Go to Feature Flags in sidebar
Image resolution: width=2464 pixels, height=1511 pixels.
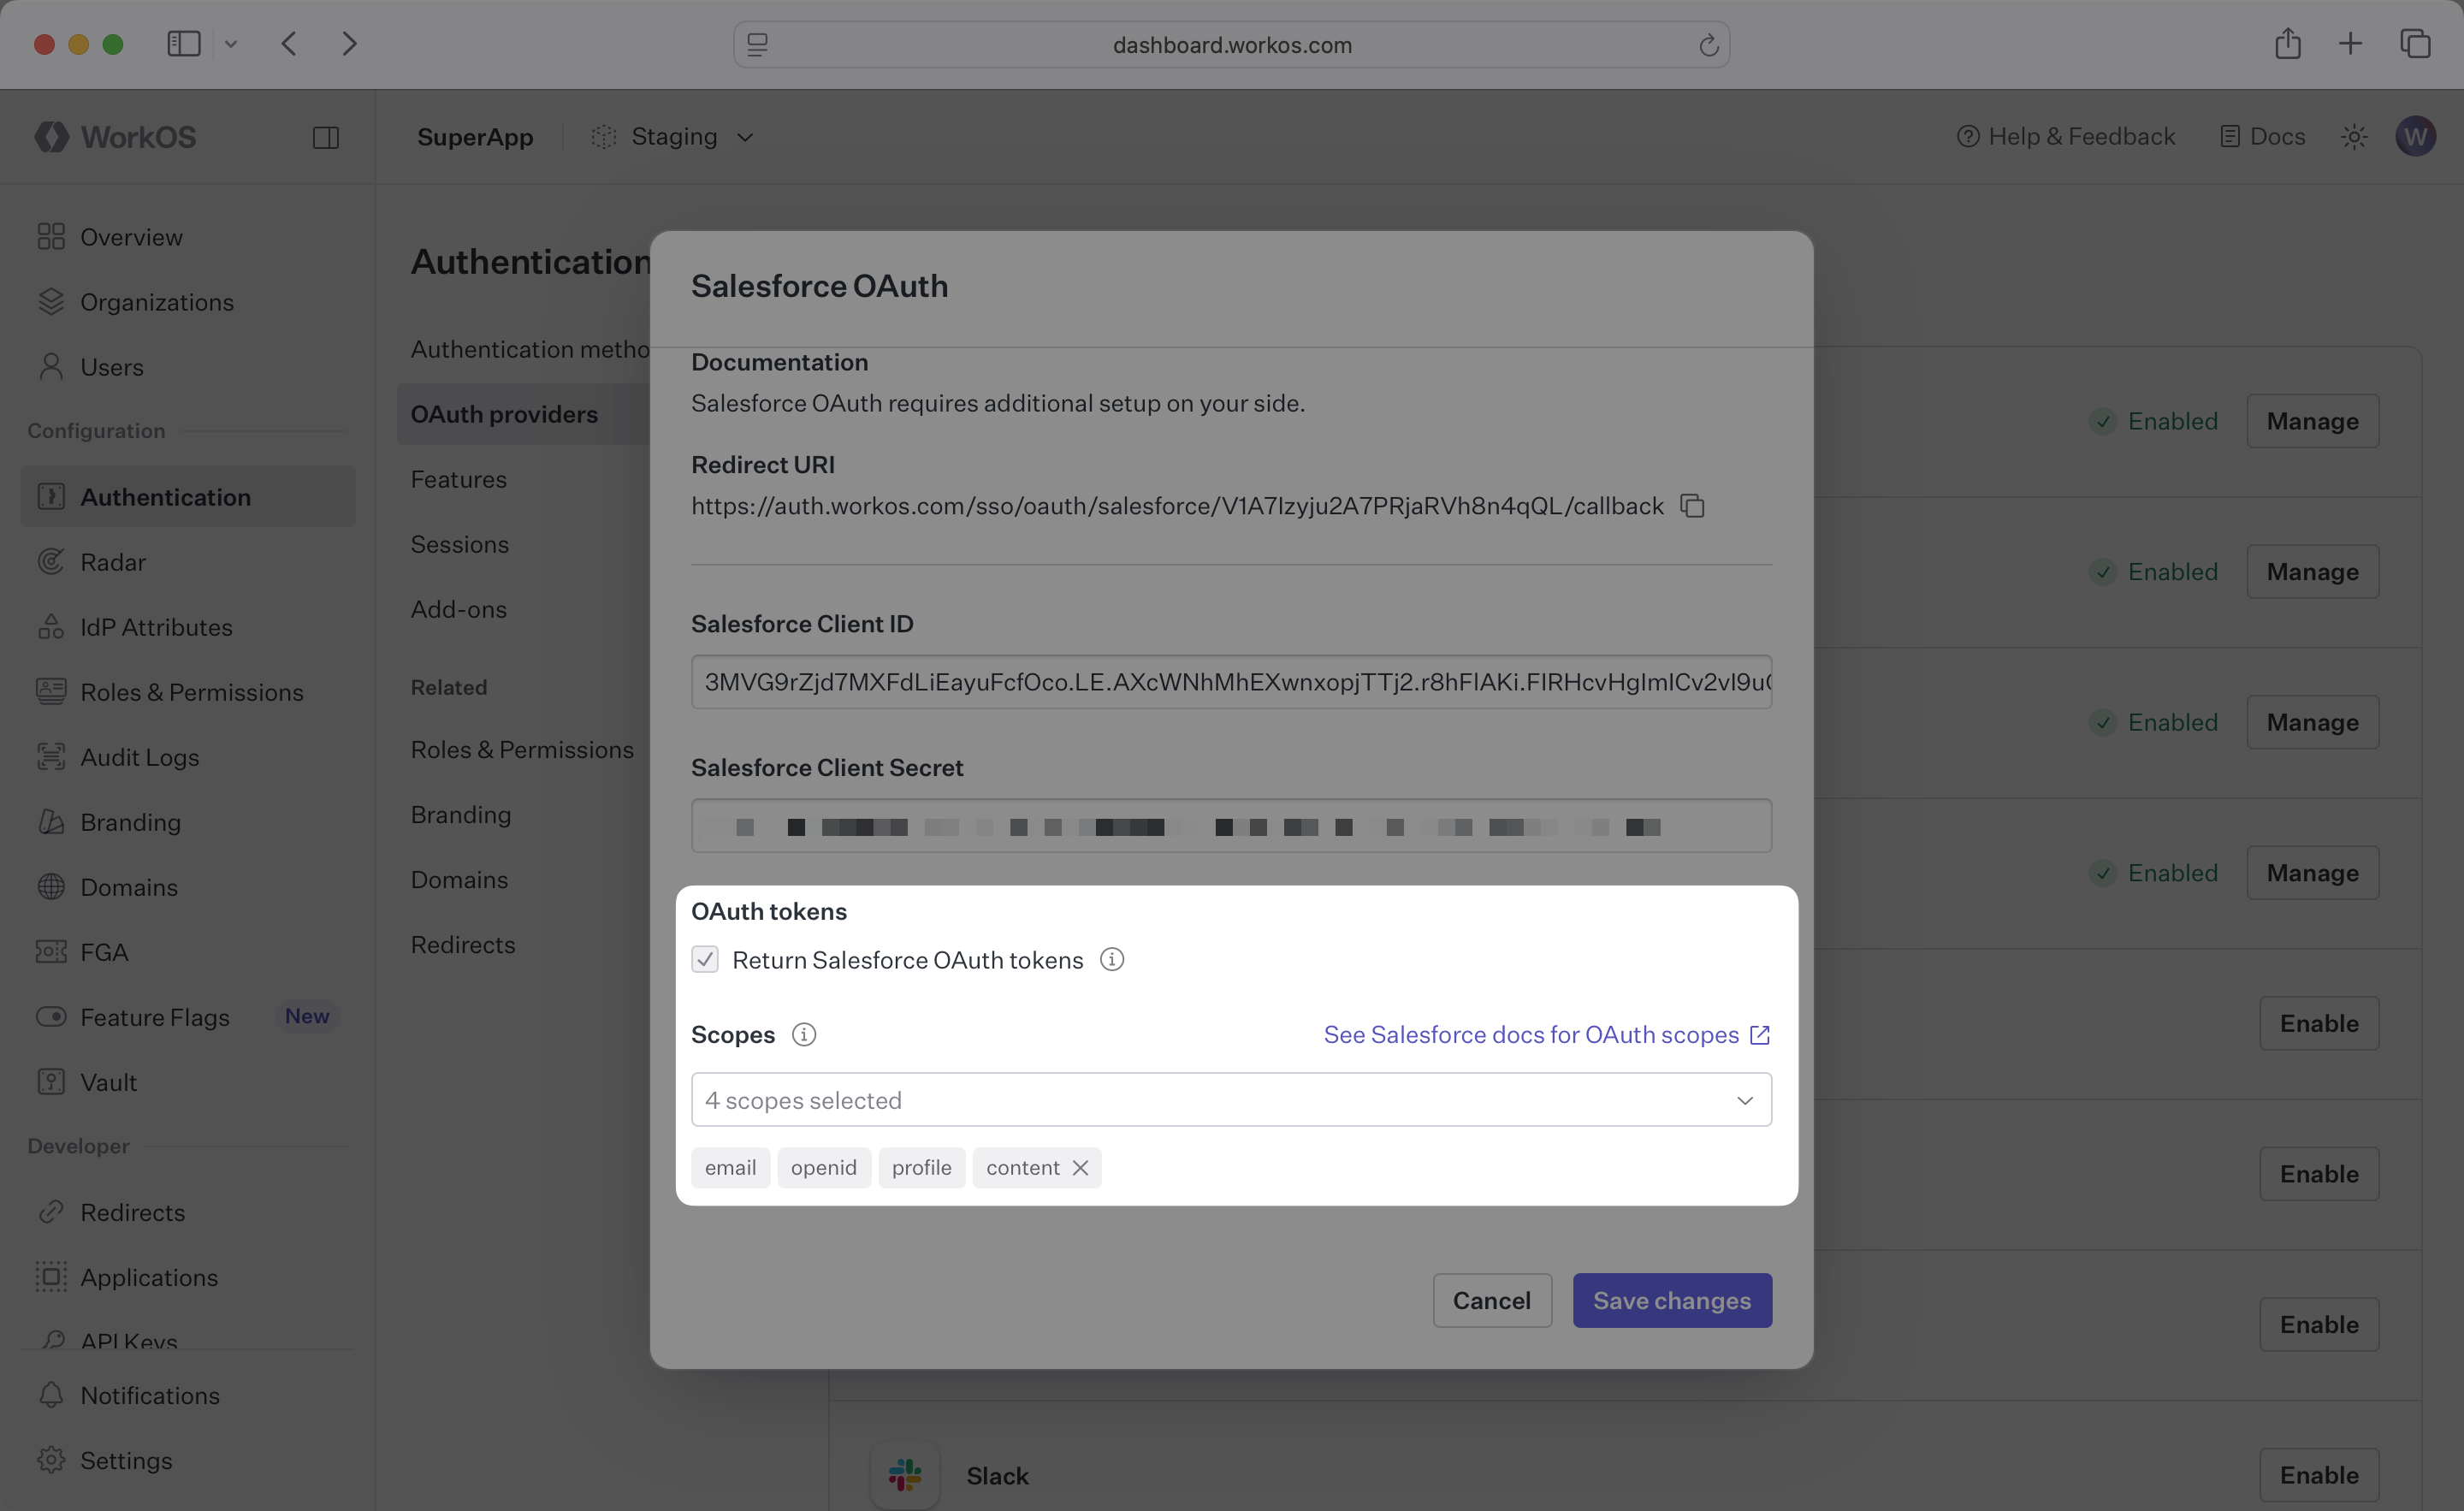(x=155, y=1017)
